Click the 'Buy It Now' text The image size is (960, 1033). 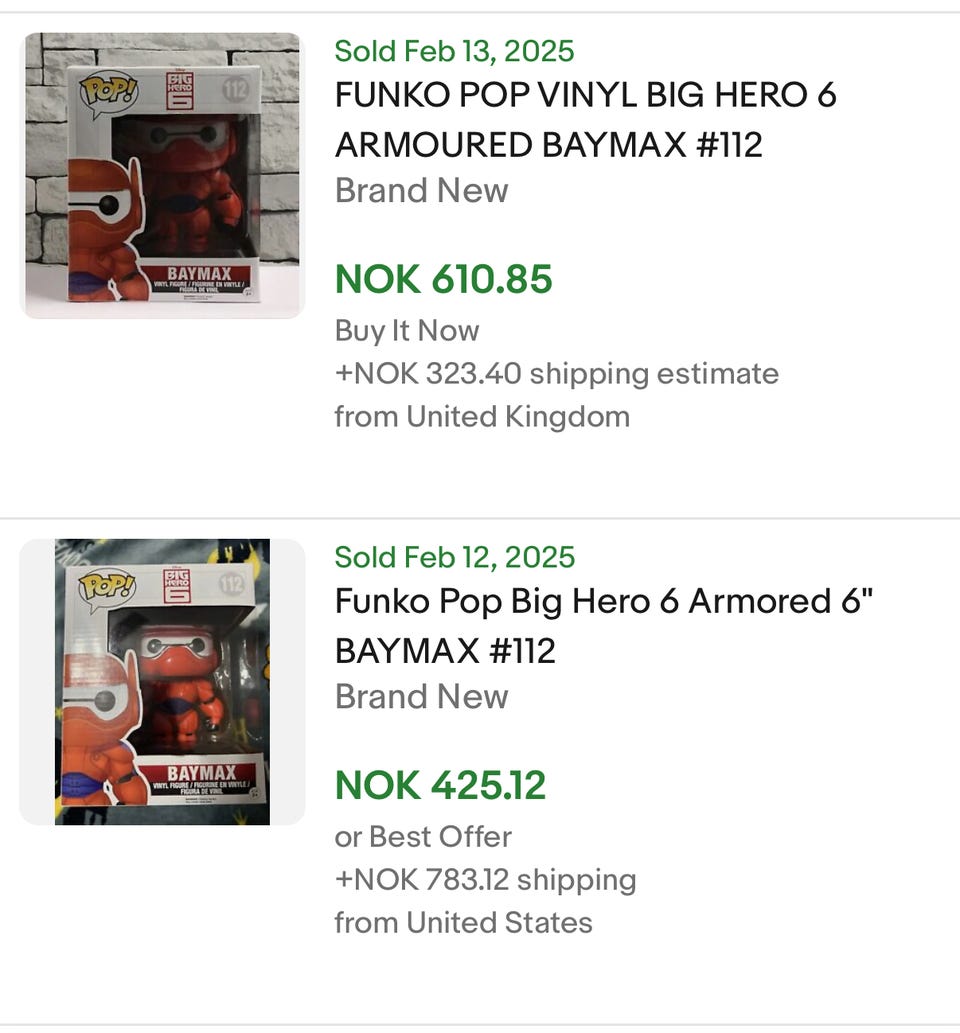point(406,330)
